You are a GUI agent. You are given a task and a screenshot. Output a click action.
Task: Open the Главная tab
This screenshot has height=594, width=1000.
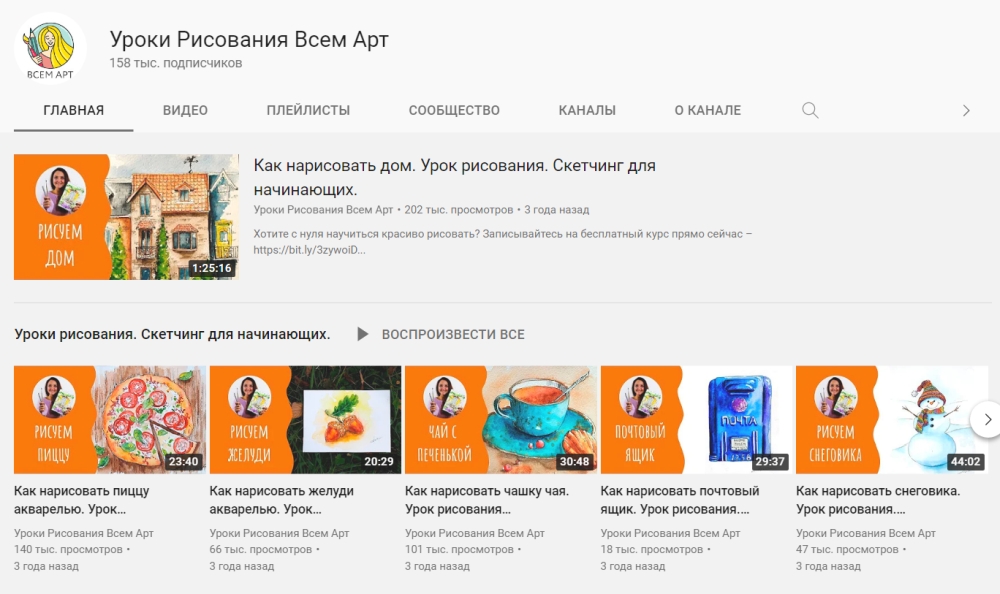73,110
